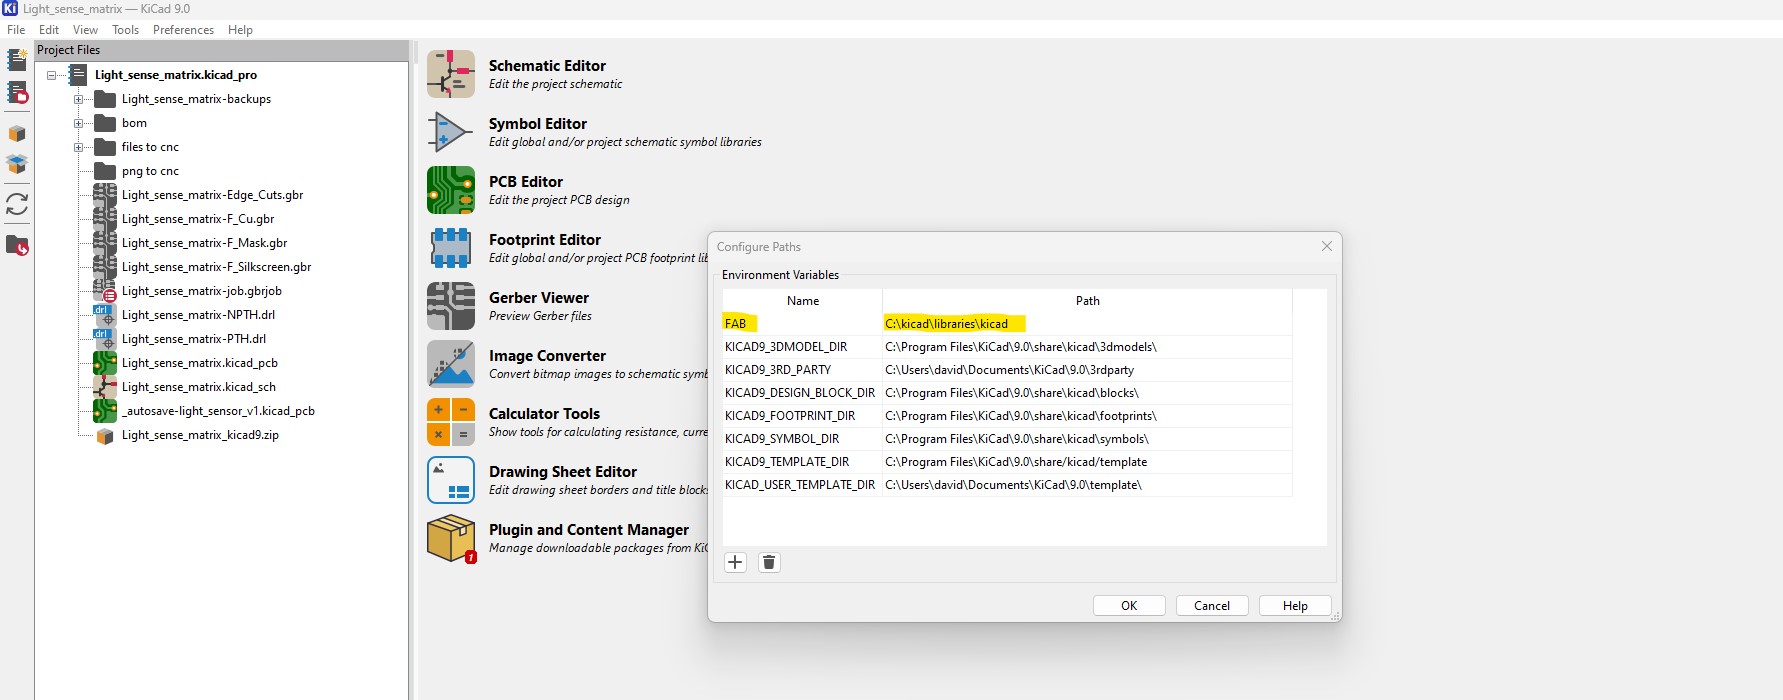Image resolution: width=1783 pixels, height=700 pixels.
Task: Open the Drawing Sheet Editor icon
Action: click(x=451, y=480)
